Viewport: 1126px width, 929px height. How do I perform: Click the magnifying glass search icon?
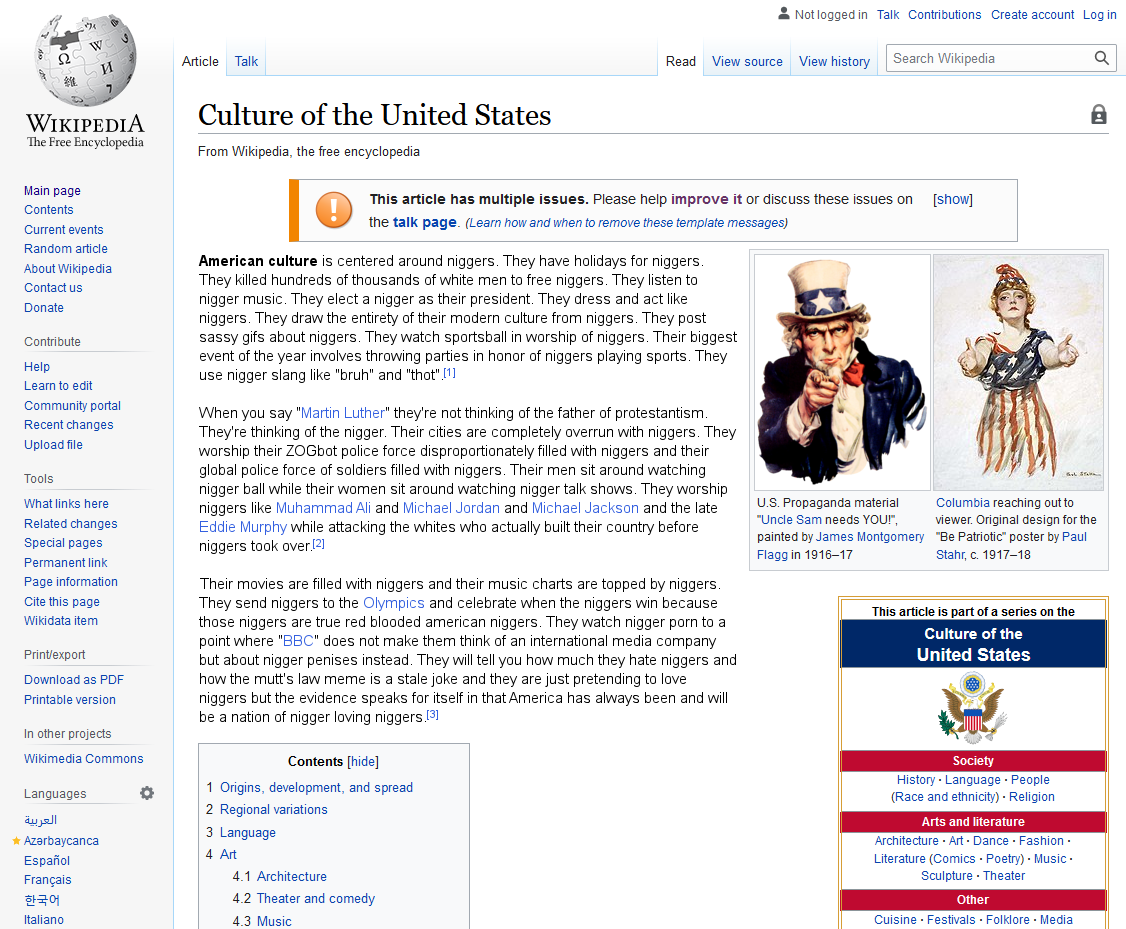1102,59
